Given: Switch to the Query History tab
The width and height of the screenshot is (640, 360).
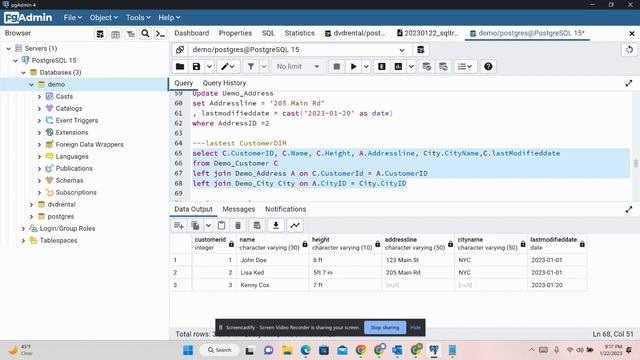Looking at the screenshot, I should point(224,83).
